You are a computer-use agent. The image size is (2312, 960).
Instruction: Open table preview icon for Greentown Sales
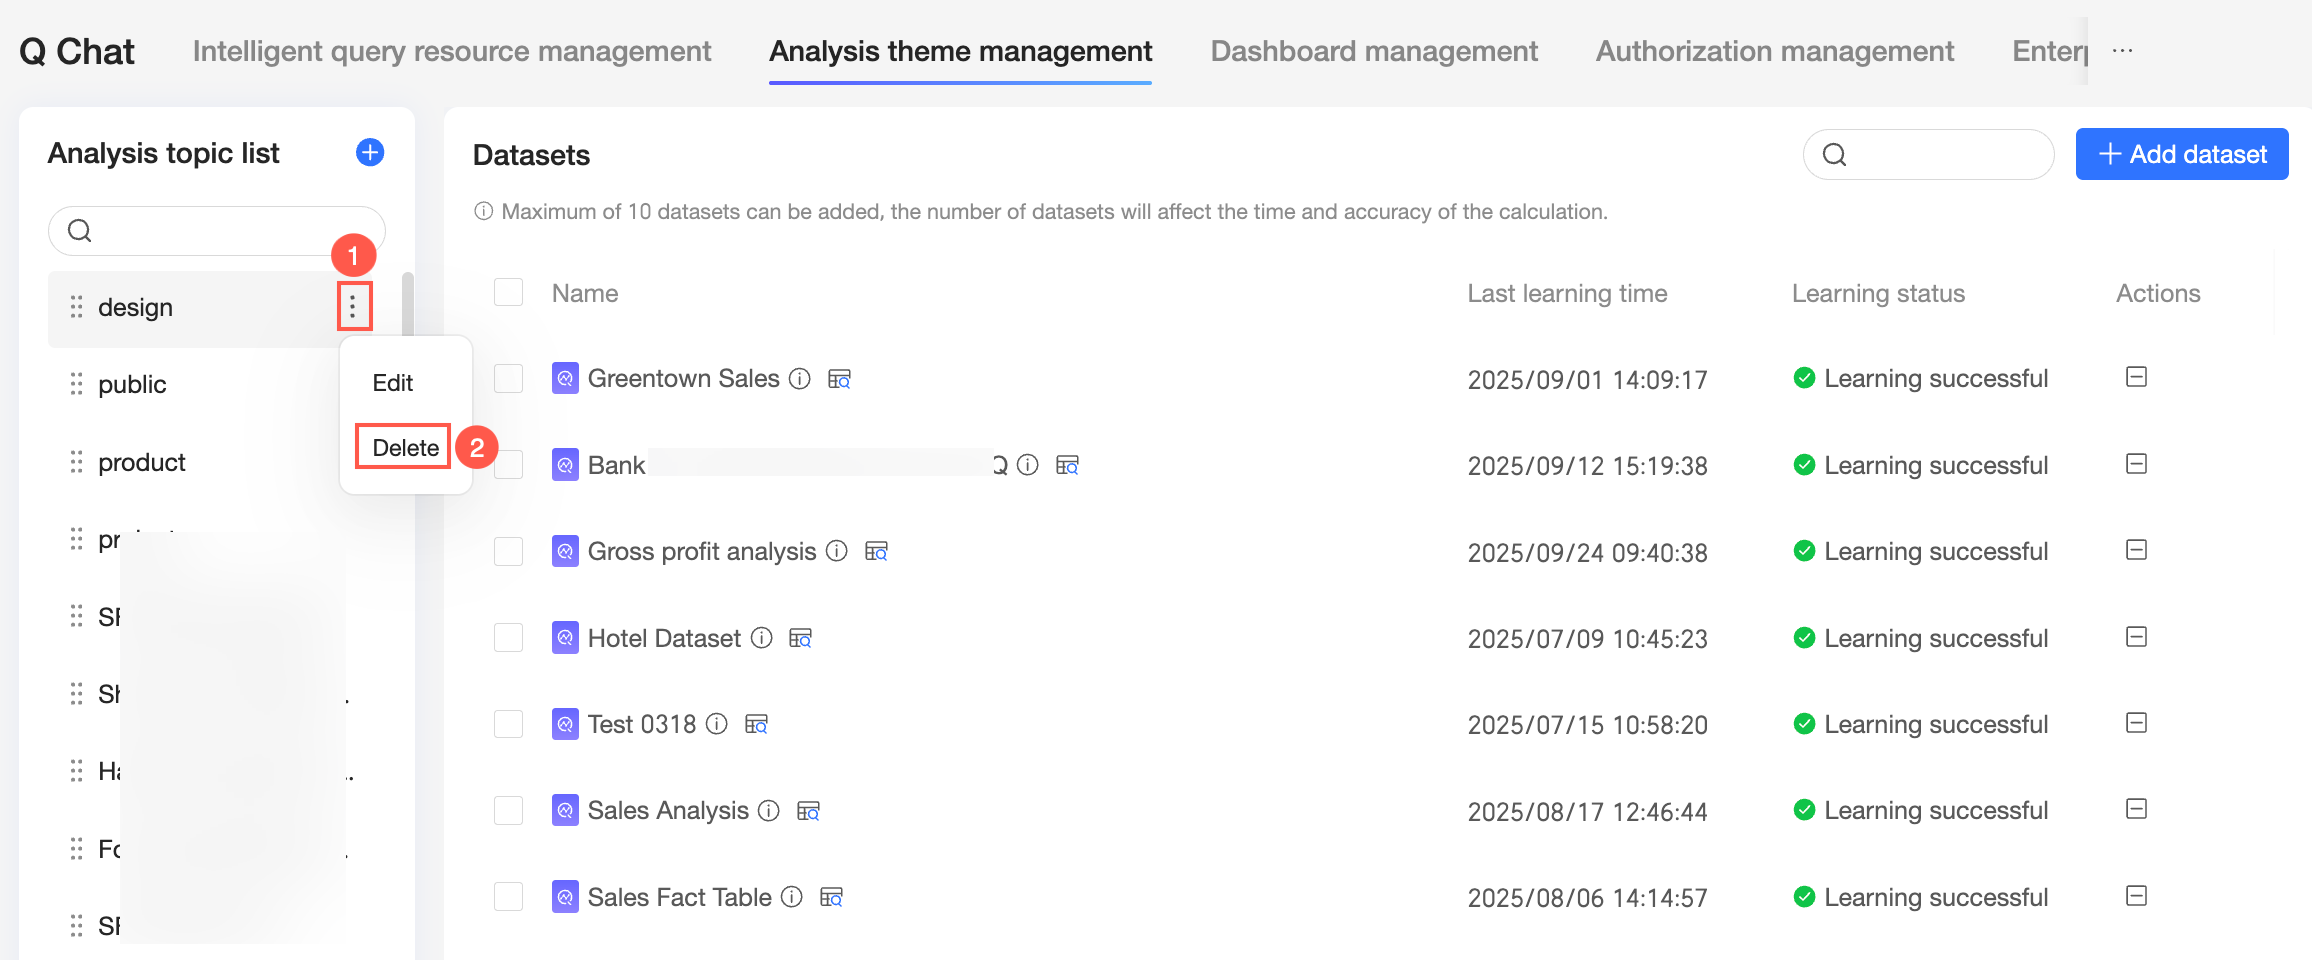click(839, 379)
